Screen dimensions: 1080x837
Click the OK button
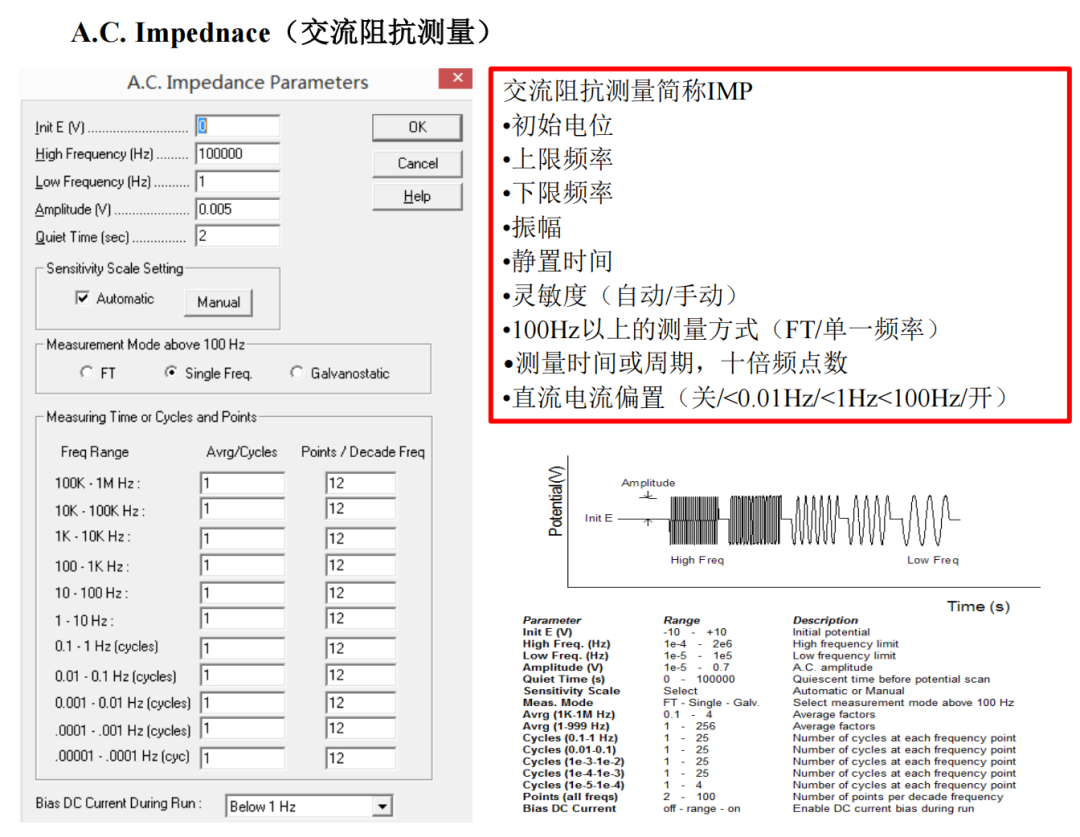417,127
